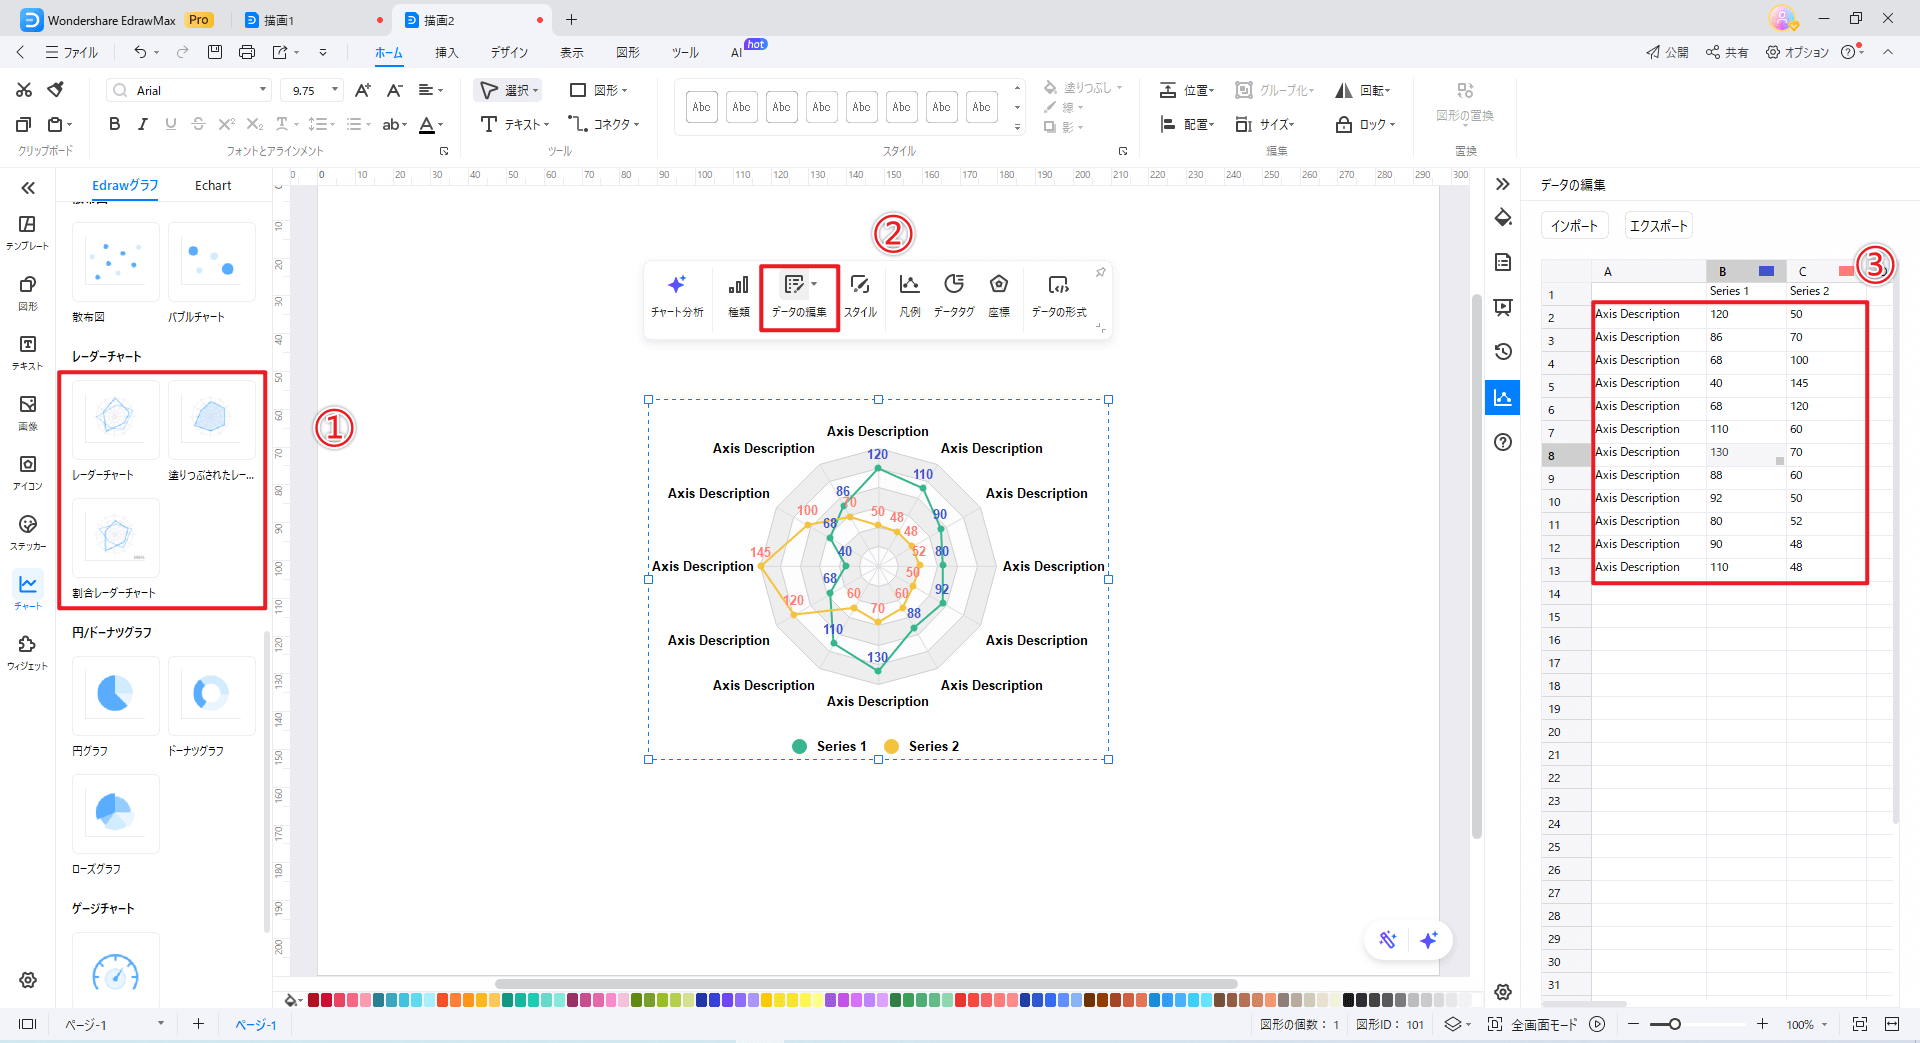This screenshot has width=1920, height=1043.
Task: Open the Icons (アイコン) sidebar panel
Action: point(28,472)
